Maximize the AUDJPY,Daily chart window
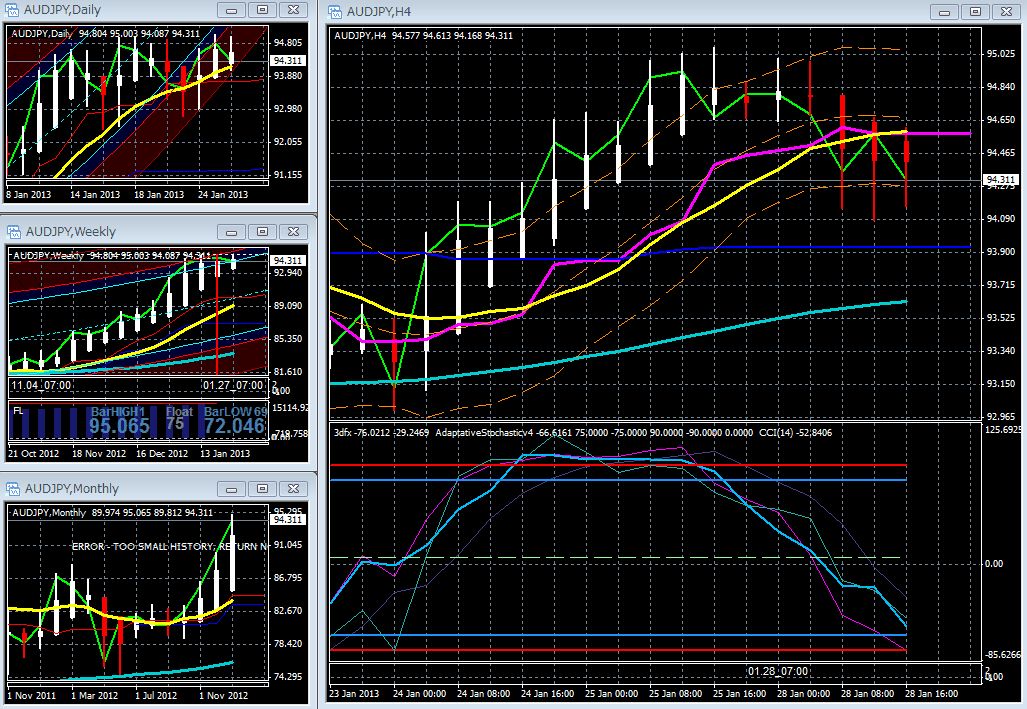This screenshot has height=709, width=1027. pos(263,10)
